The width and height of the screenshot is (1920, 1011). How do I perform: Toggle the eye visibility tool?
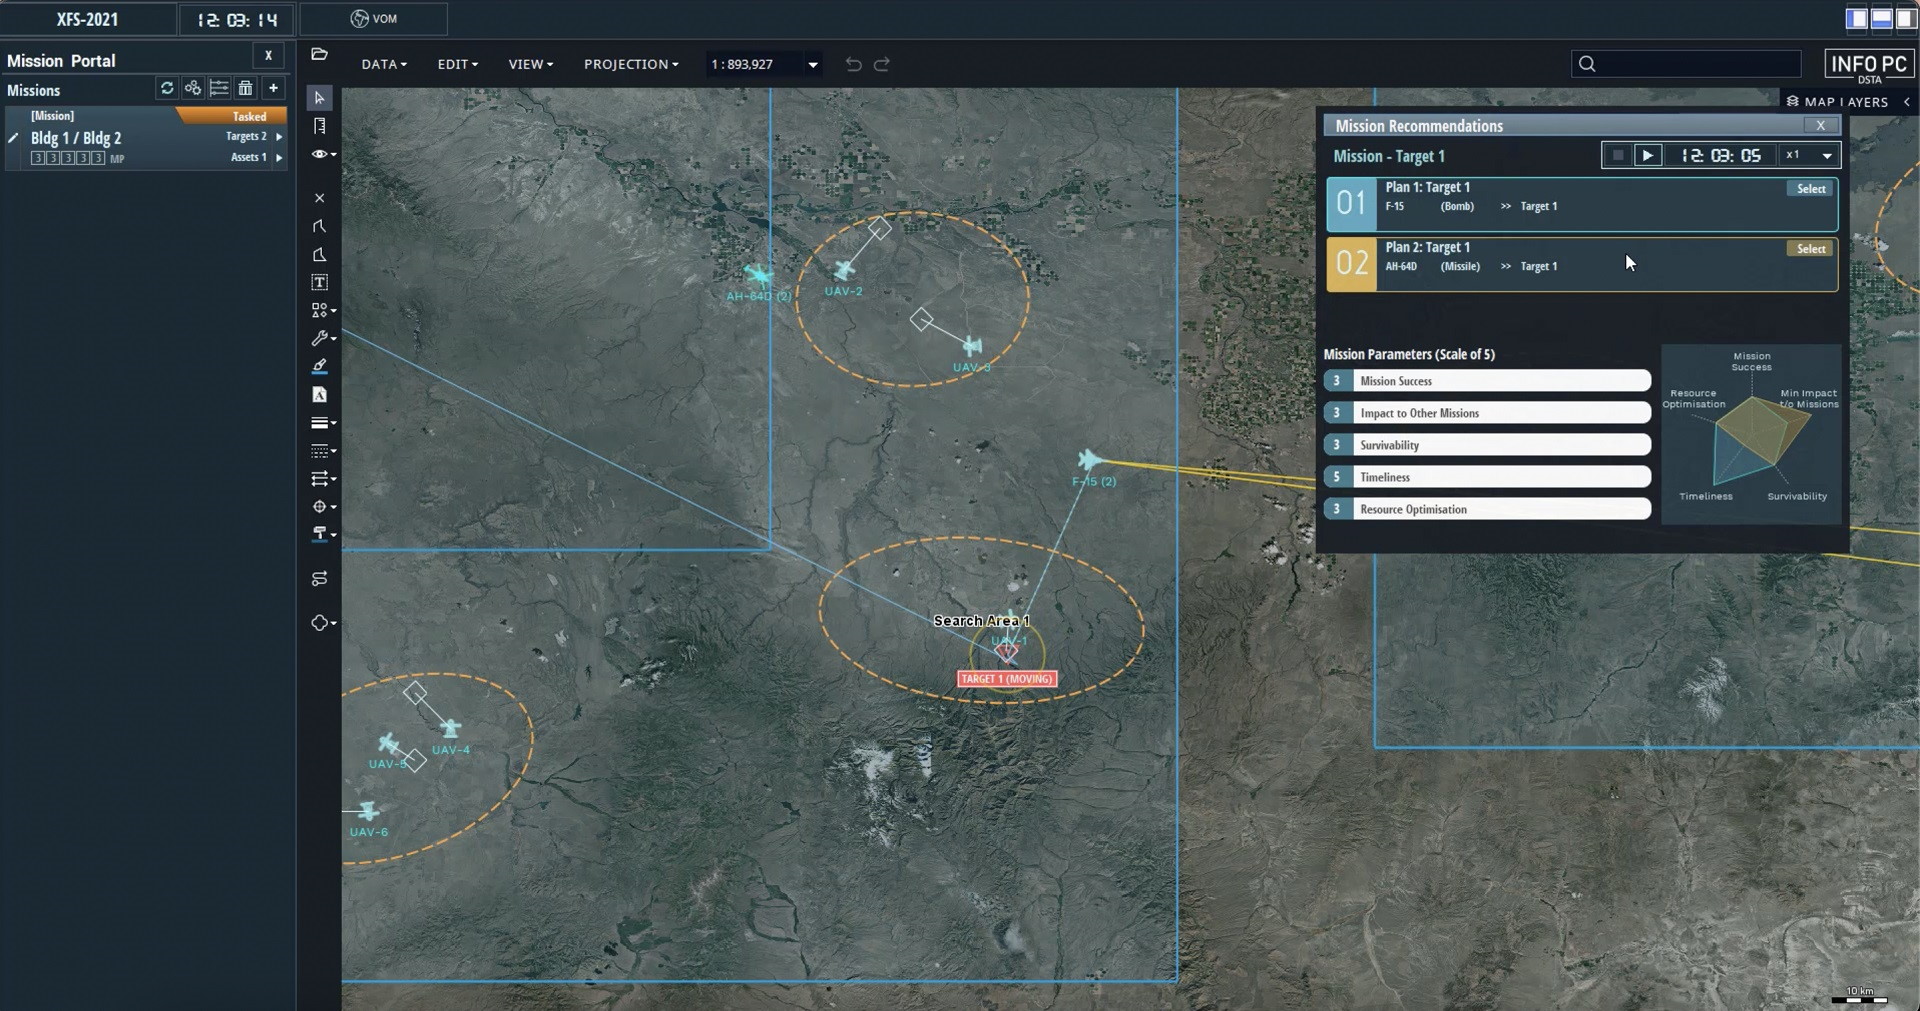tap(319, 154)
